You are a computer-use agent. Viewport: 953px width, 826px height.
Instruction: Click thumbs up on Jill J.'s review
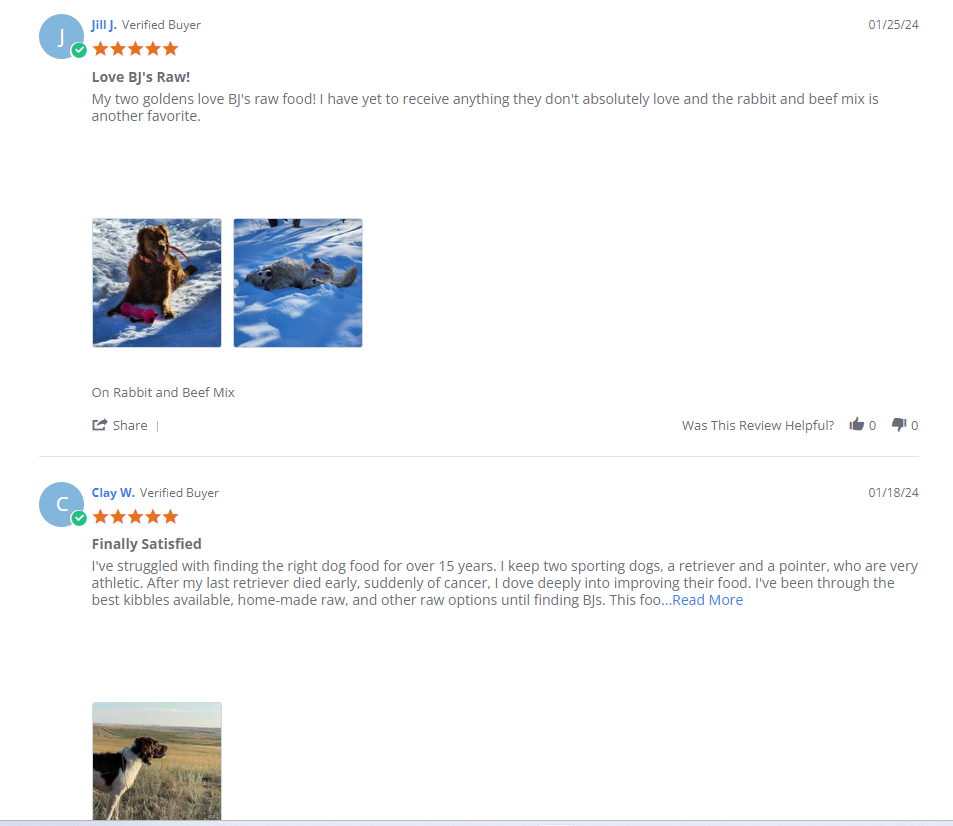[856, 424]
